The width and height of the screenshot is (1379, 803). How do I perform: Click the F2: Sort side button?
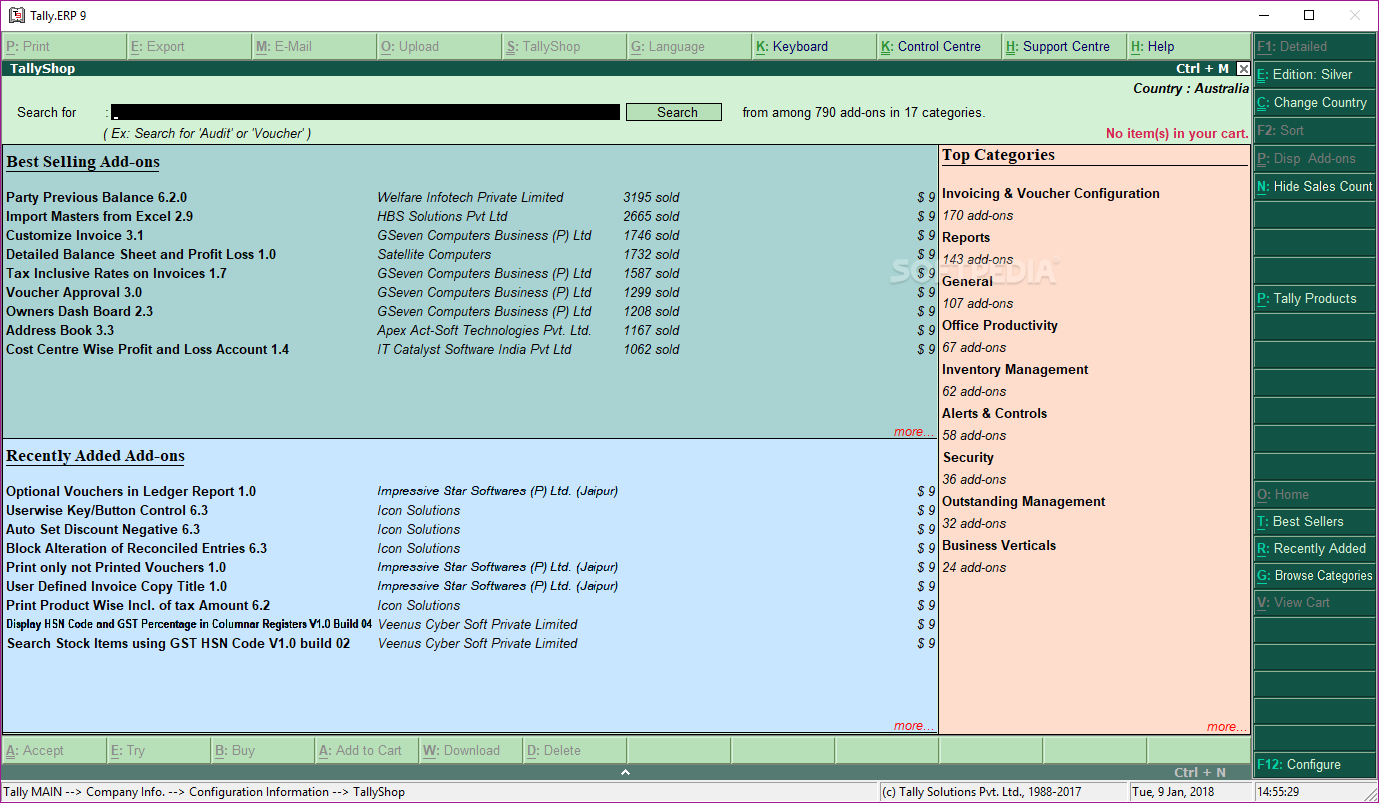(x=1315, y=130)
